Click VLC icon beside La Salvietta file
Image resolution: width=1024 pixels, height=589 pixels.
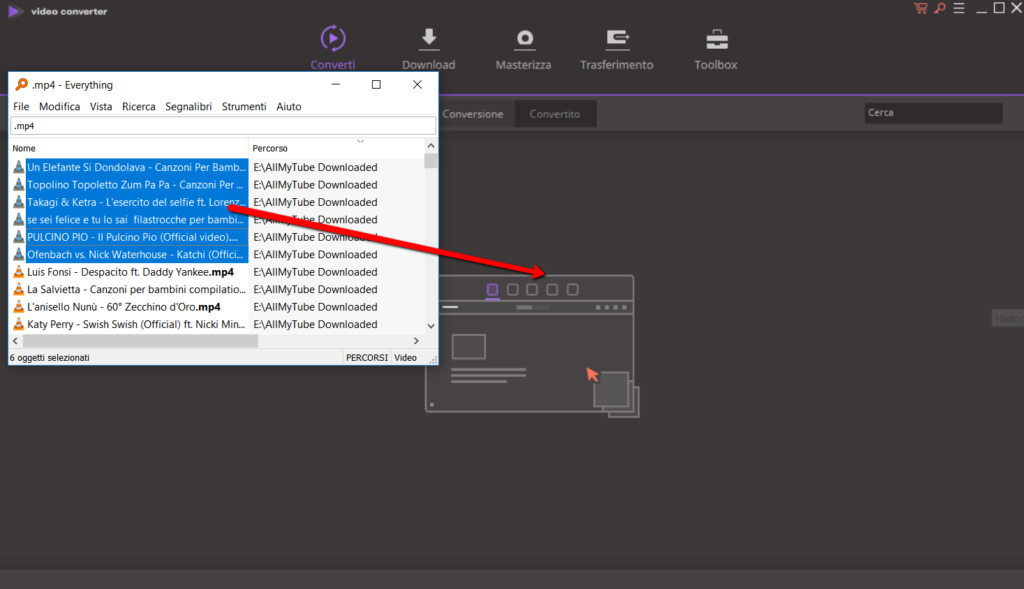click(x=18, y=289)
